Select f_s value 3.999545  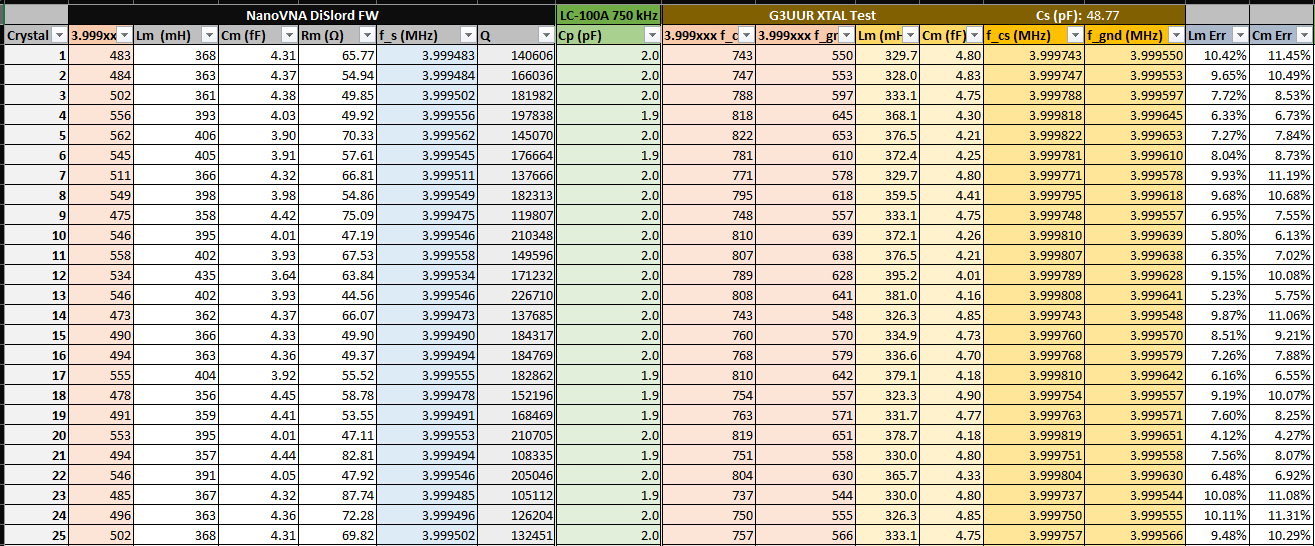[427, 156]
